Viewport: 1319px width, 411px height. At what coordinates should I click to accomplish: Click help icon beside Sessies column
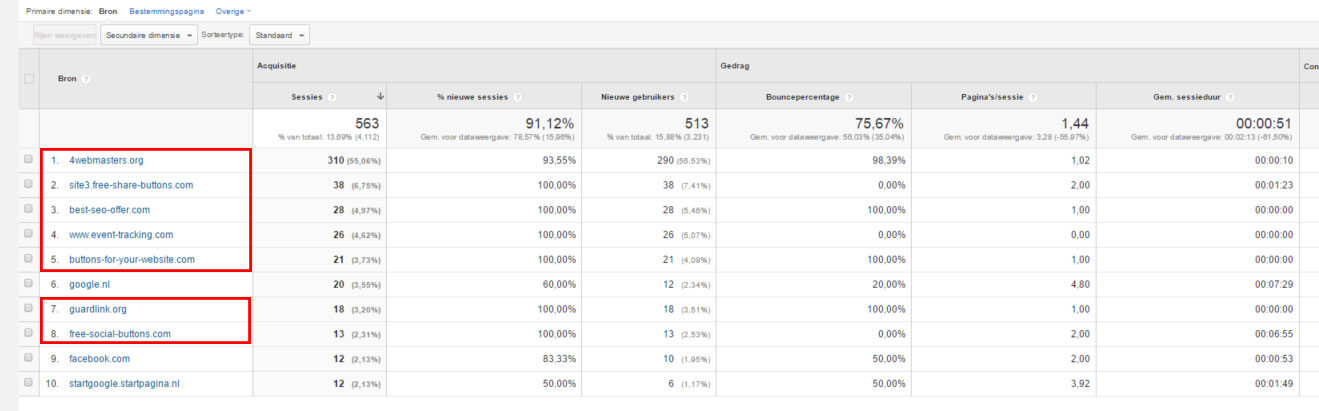(x=331, y=97)
